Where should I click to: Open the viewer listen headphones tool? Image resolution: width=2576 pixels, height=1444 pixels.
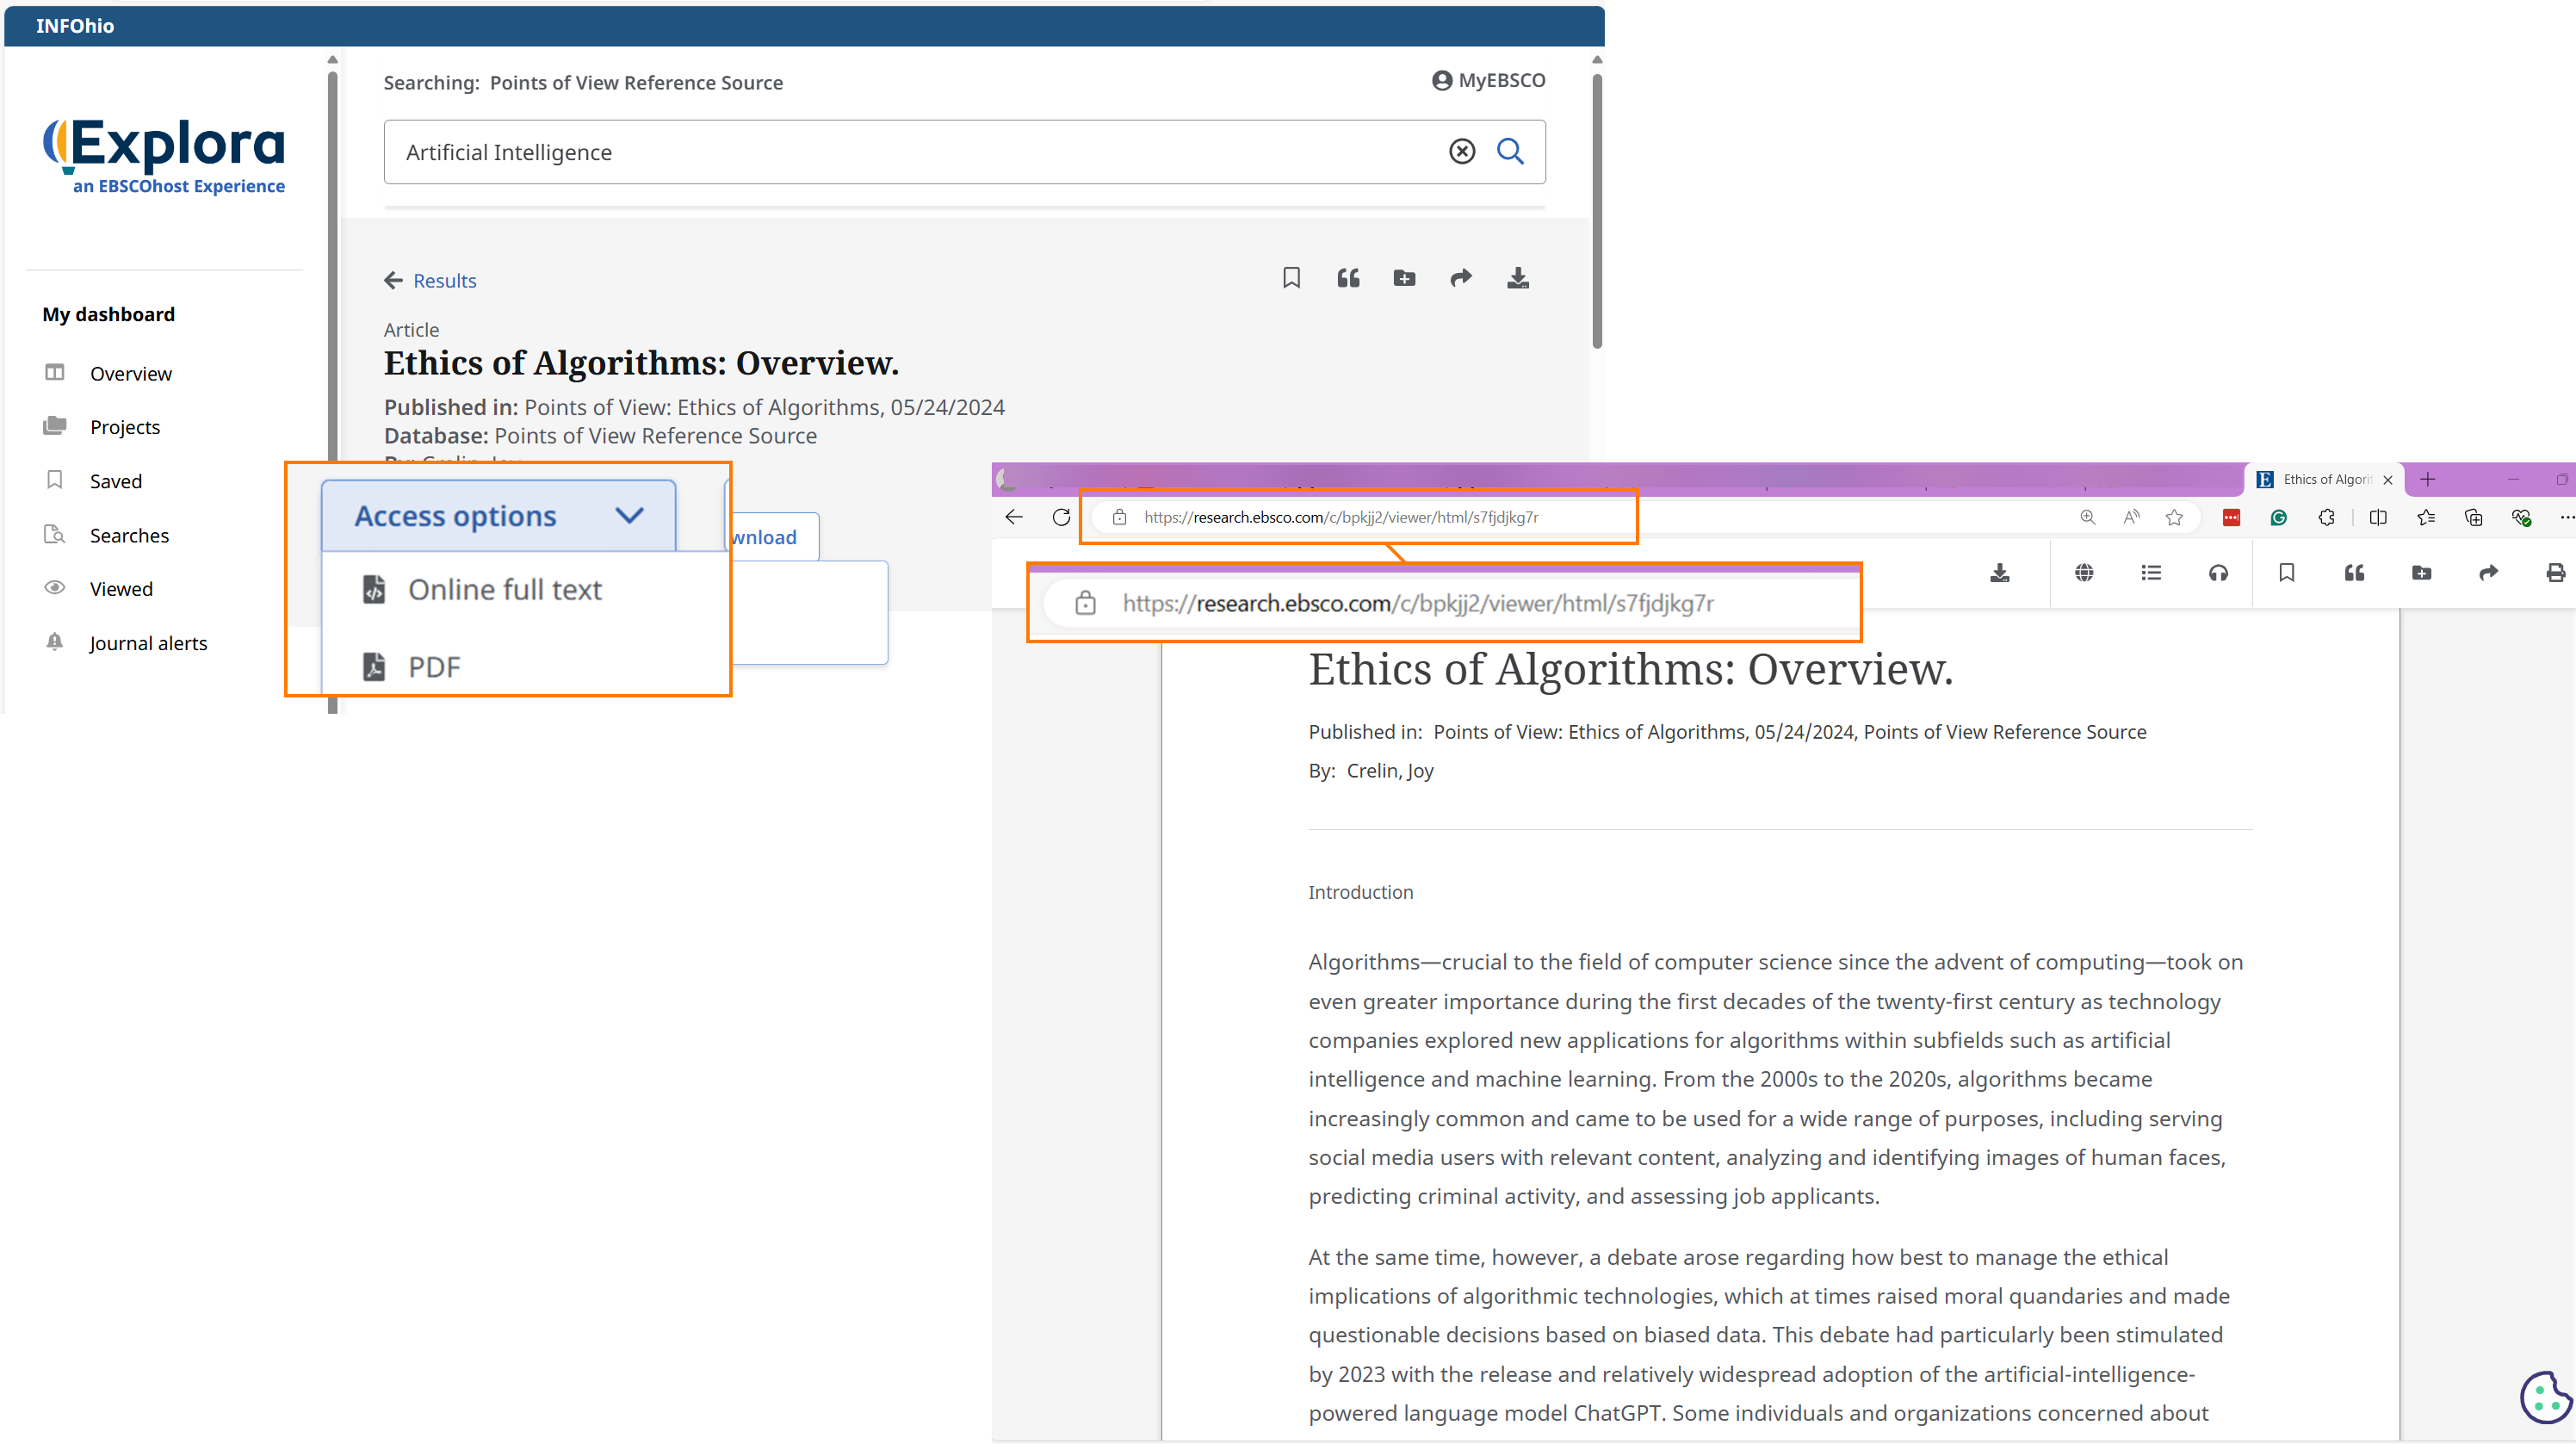[2218, 573]
